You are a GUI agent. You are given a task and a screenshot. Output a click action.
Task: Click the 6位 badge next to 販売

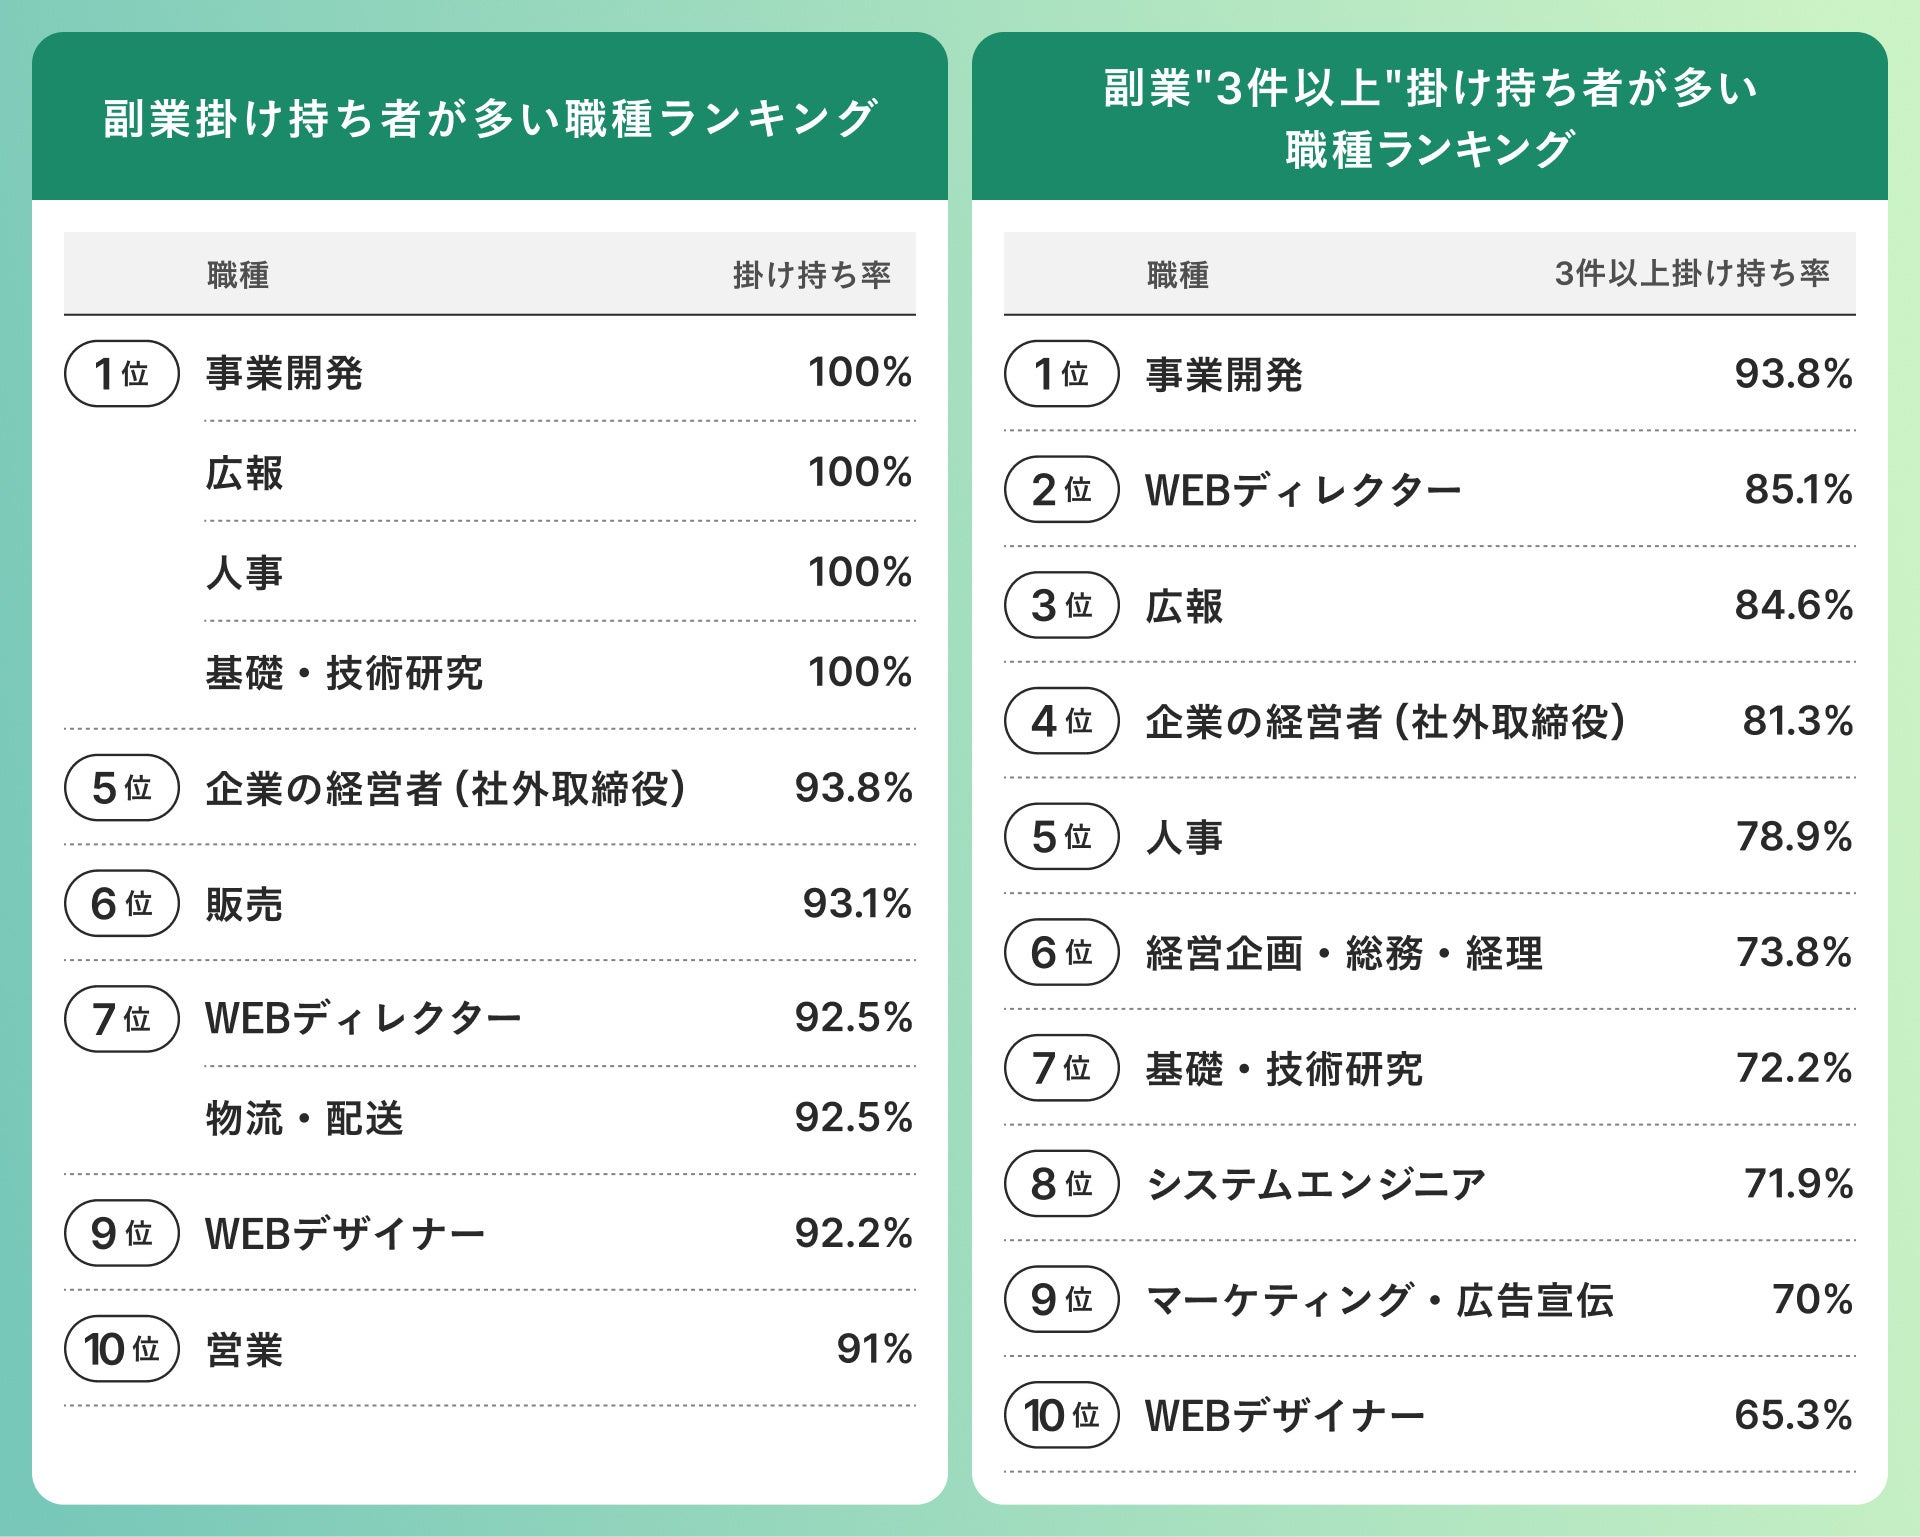pyautogui.click(x=121, y=904)
